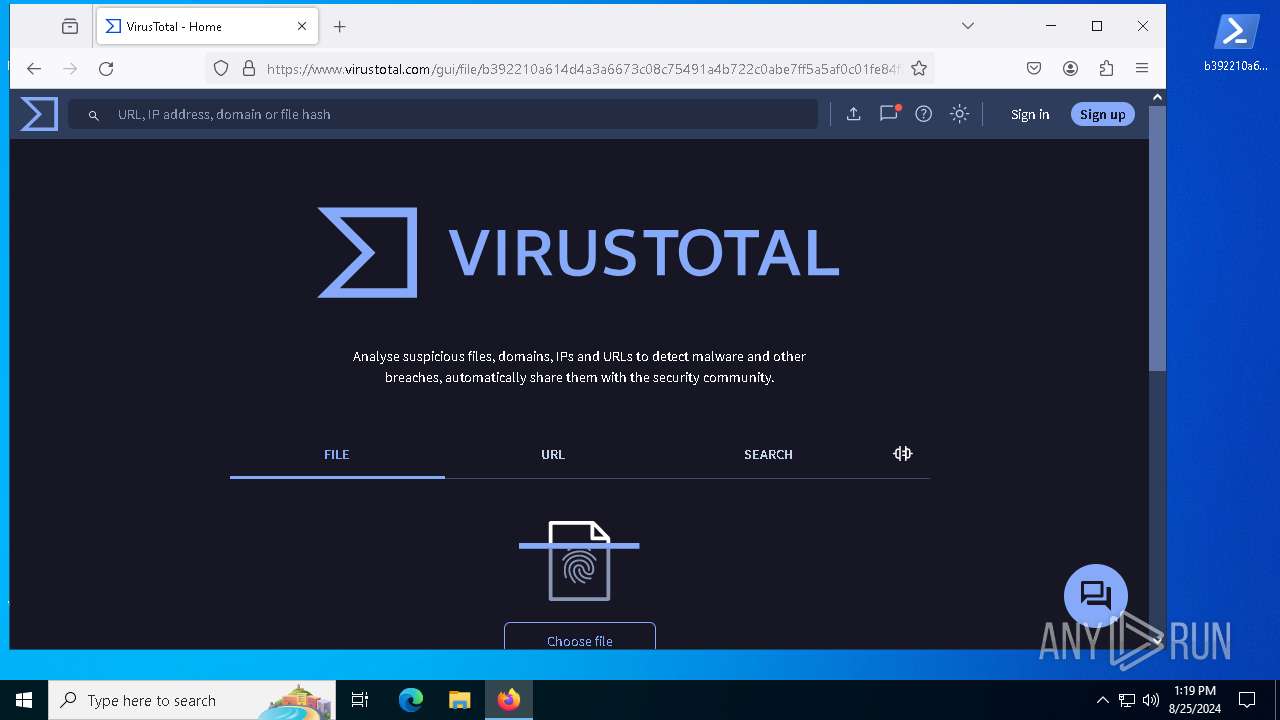Click the Sign up button

tap(1103, 114)
